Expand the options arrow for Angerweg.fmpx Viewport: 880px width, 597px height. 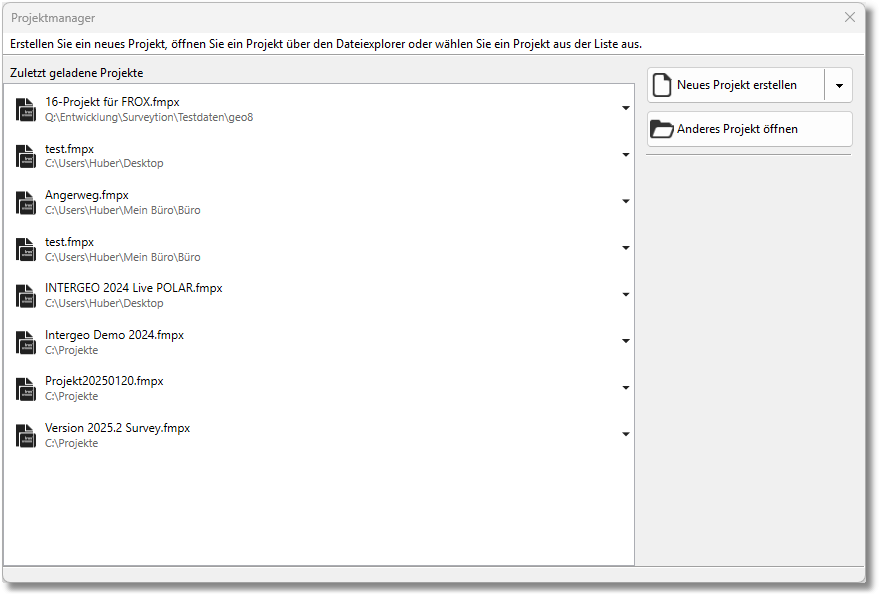click(626, 201)
